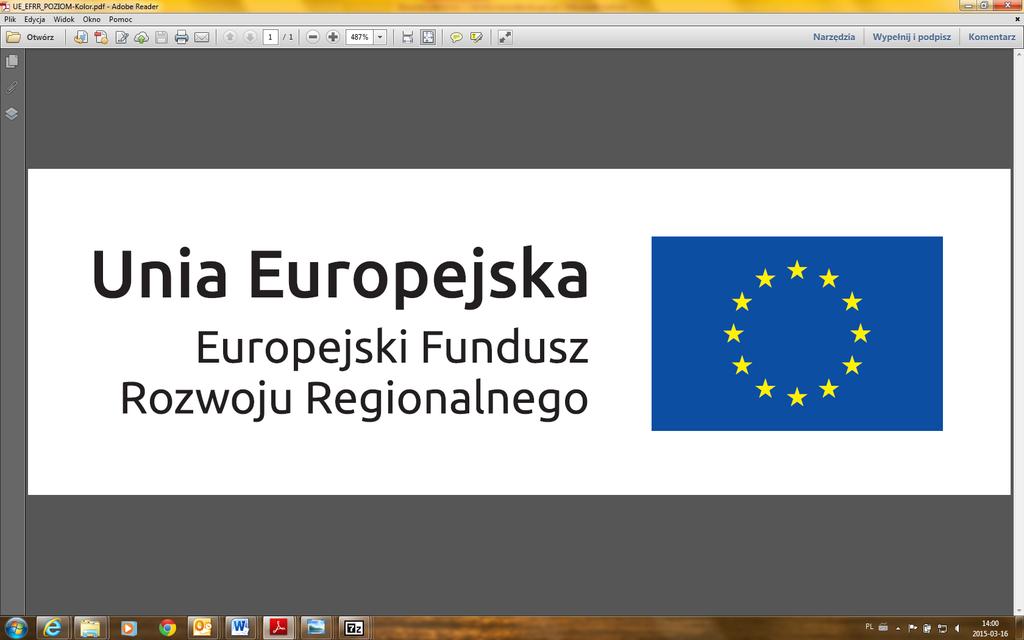
Task: Click the EU flag image in document
Action: [x=797, y=333]
